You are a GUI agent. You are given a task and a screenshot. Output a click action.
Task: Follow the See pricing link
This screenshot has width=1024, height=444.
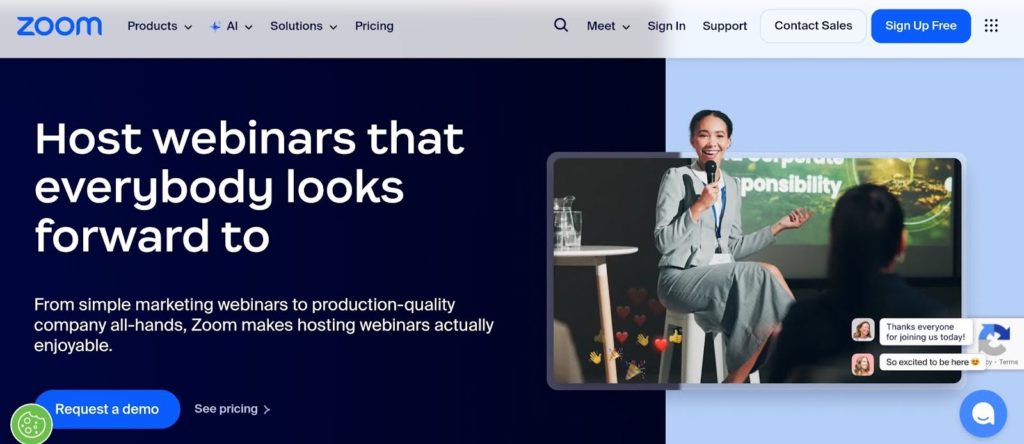pyautogui.click(x=226, y=409)
